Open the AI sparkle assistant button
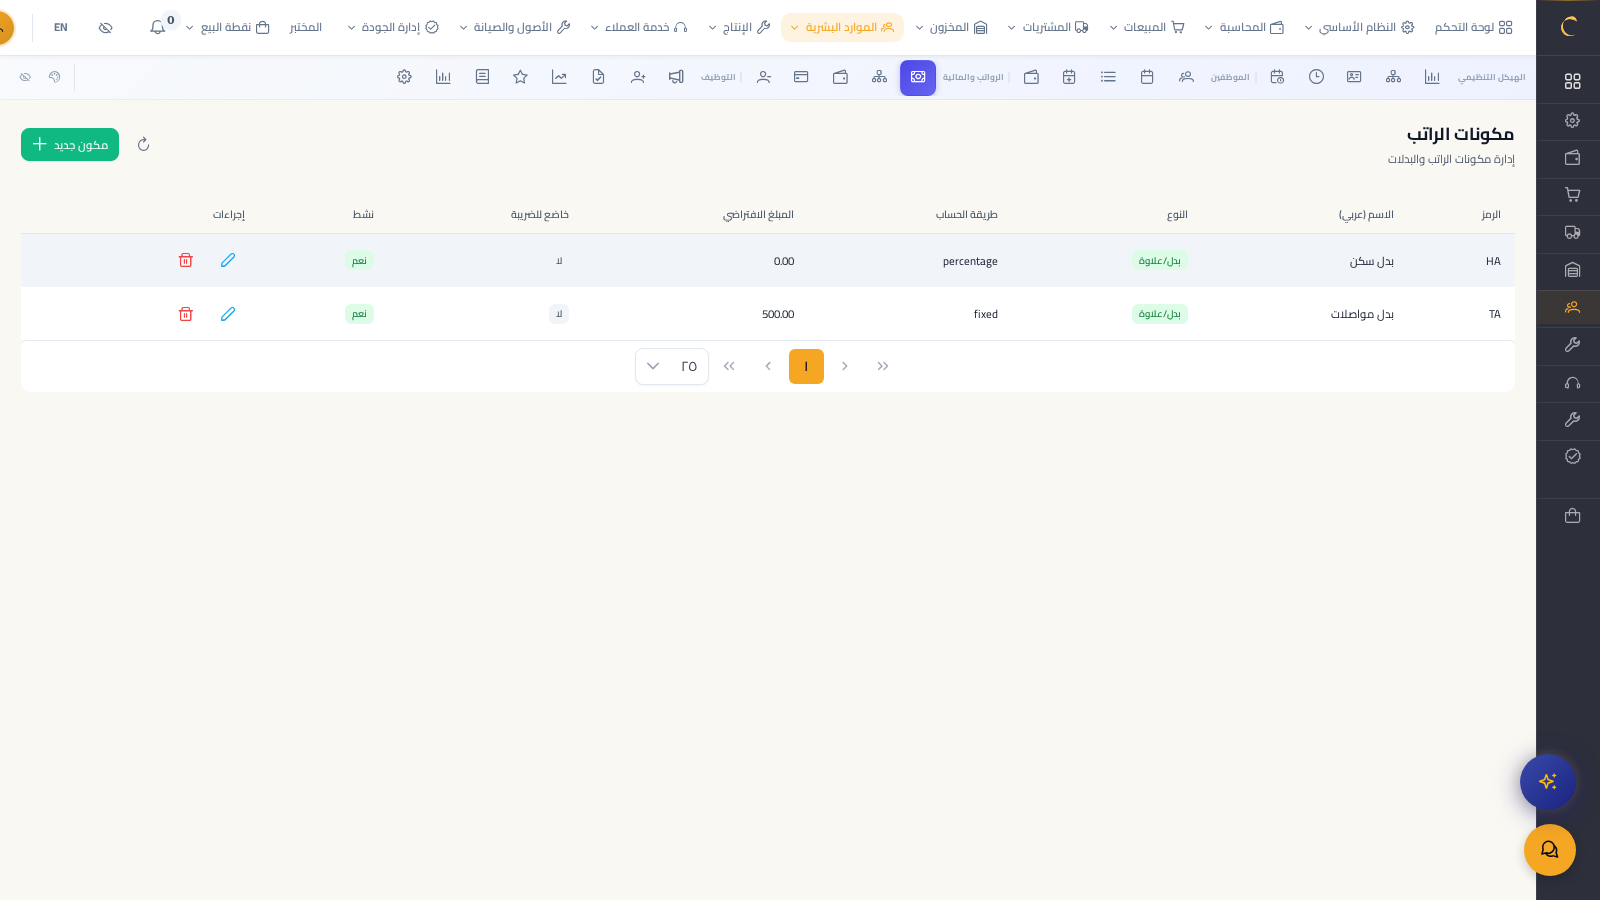Screen dimensions: 1600x900 point(1547,781)
